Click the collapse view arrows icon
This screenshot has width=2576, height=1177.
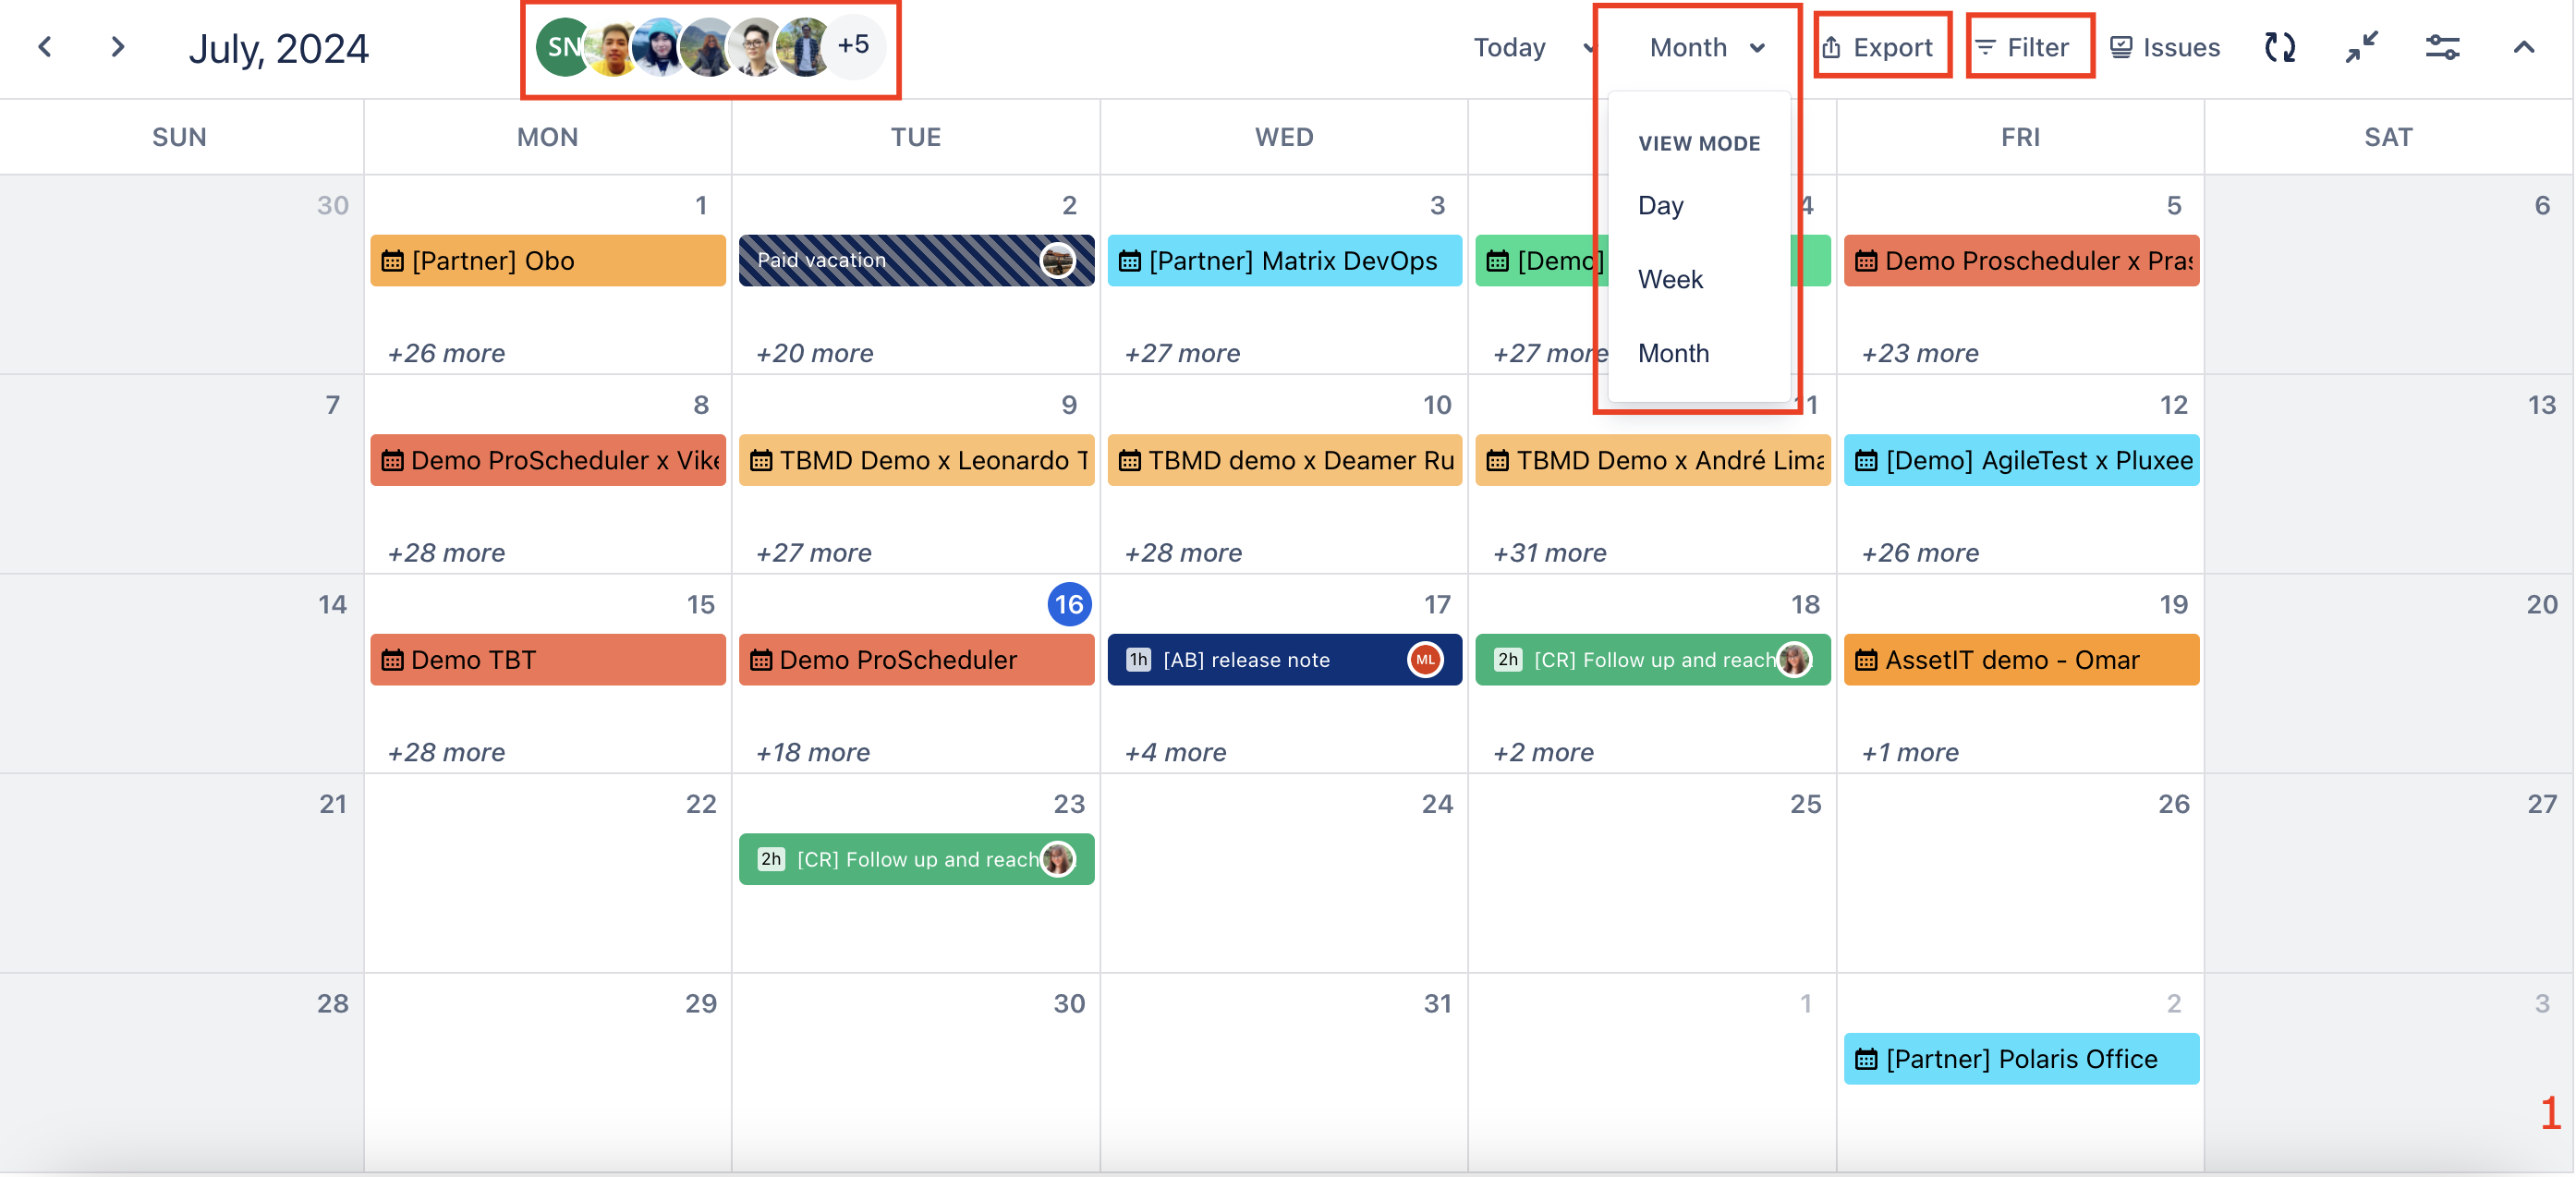2361,47
